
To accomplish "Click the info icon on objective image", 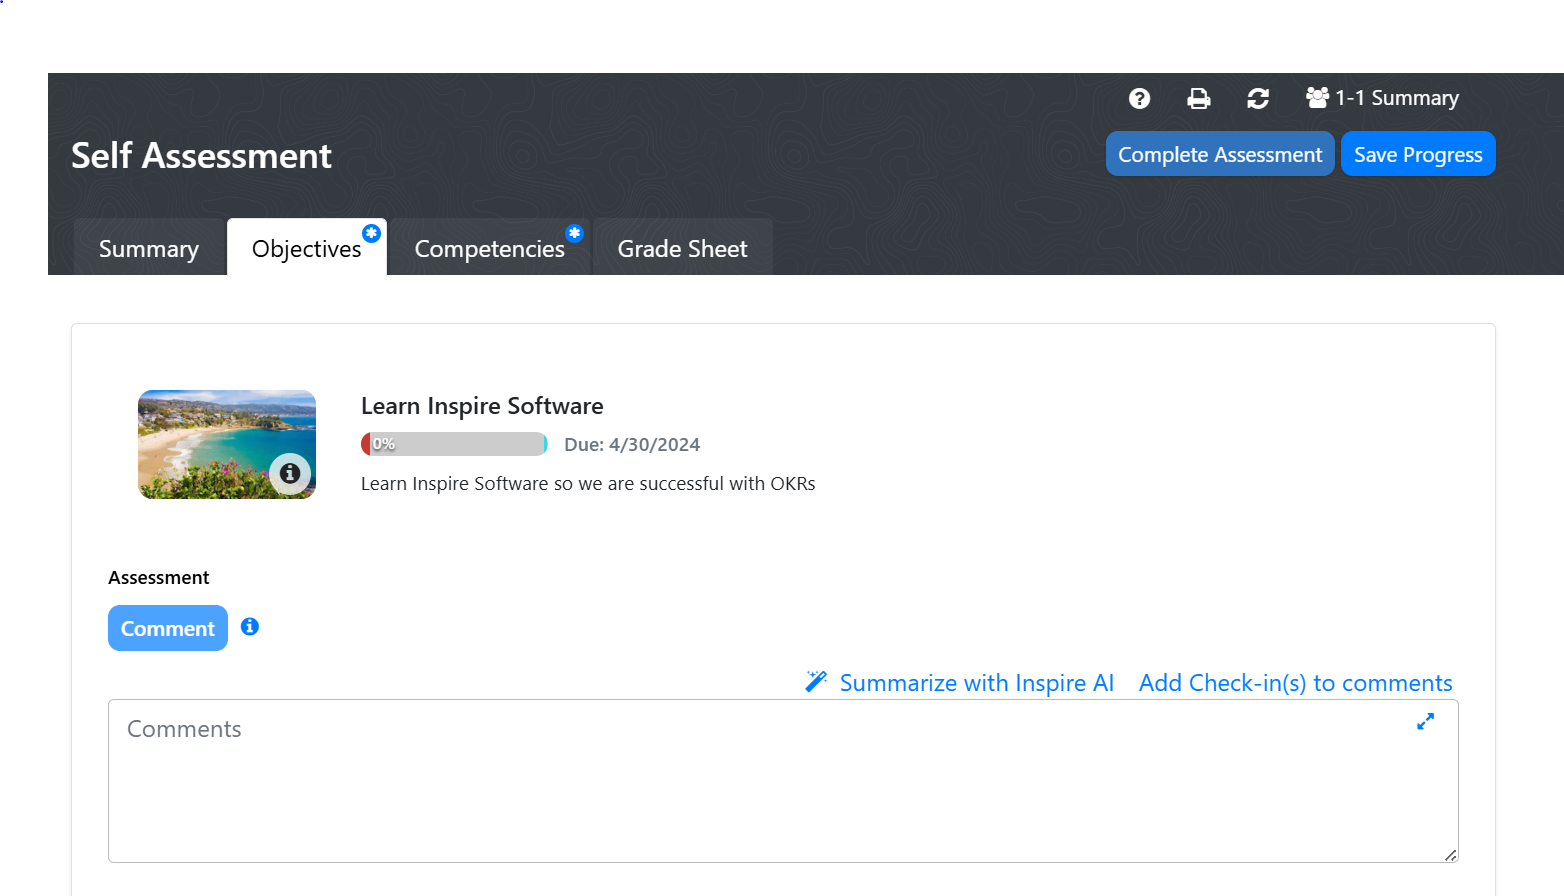I will [290, 473].
